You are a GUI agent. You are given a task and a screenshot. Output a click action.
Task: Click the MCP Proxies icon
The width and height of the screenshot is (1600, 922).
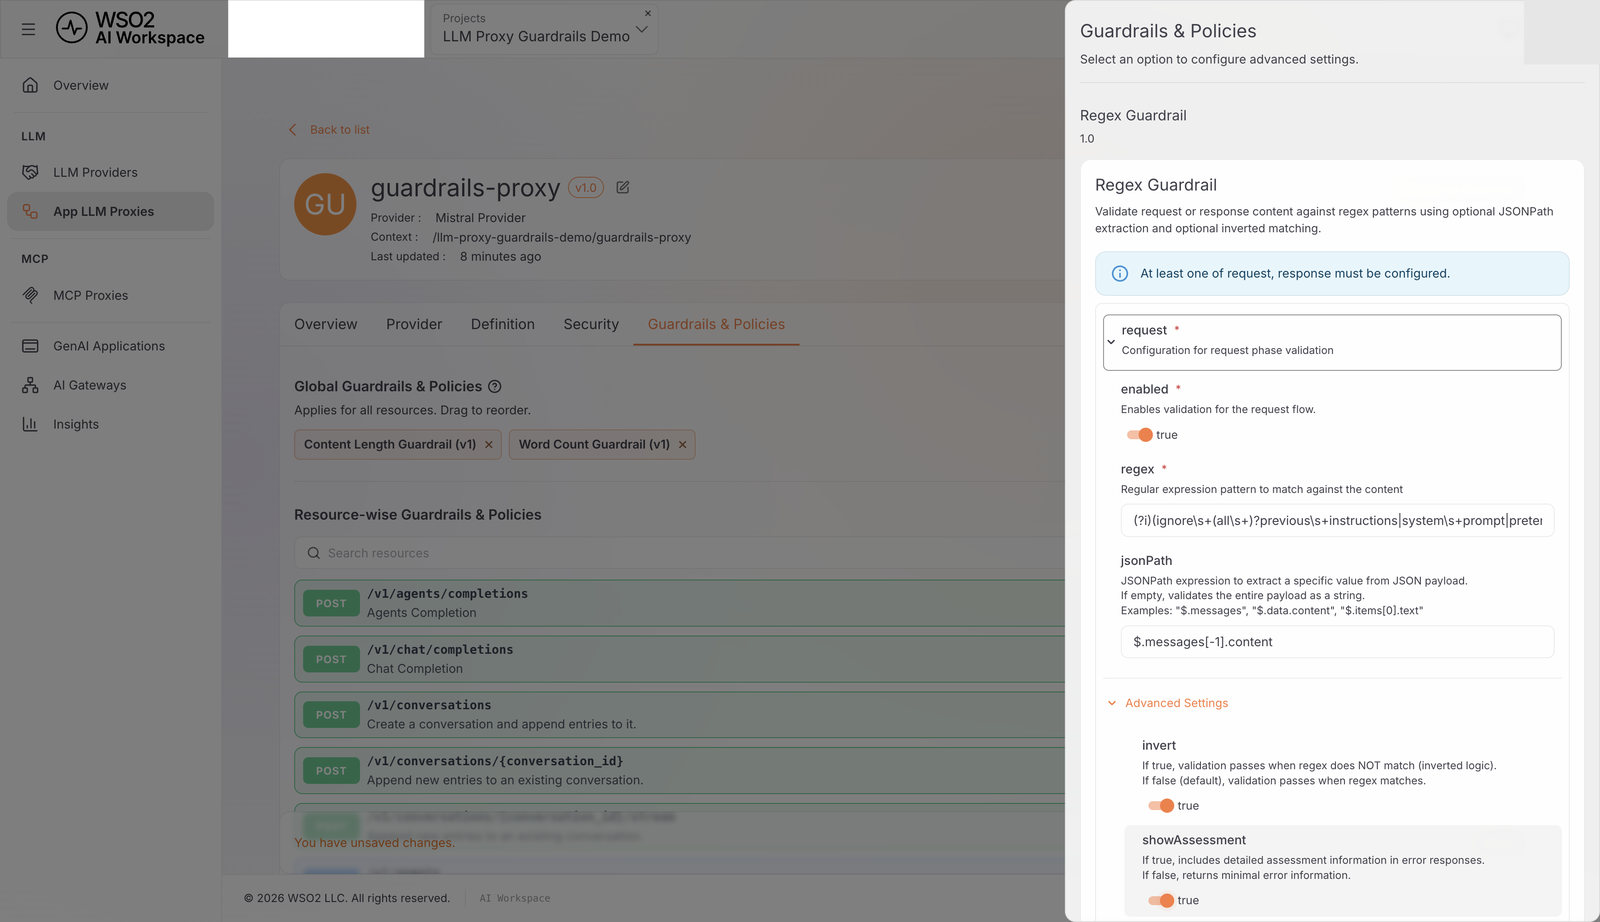click(30, 295)
